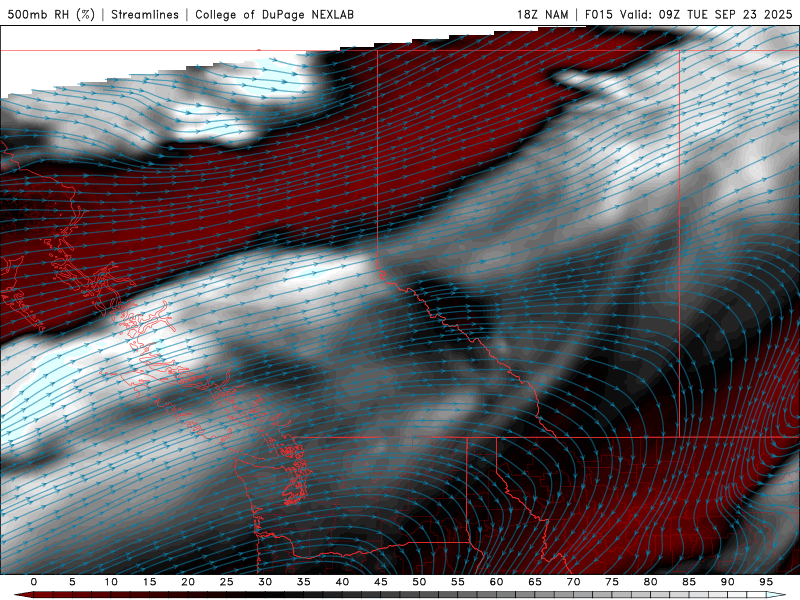The height and width of the screenshot is (600, 800).
Task: Click the "75" value on the RH scale
Action: (x=612, y=582)
